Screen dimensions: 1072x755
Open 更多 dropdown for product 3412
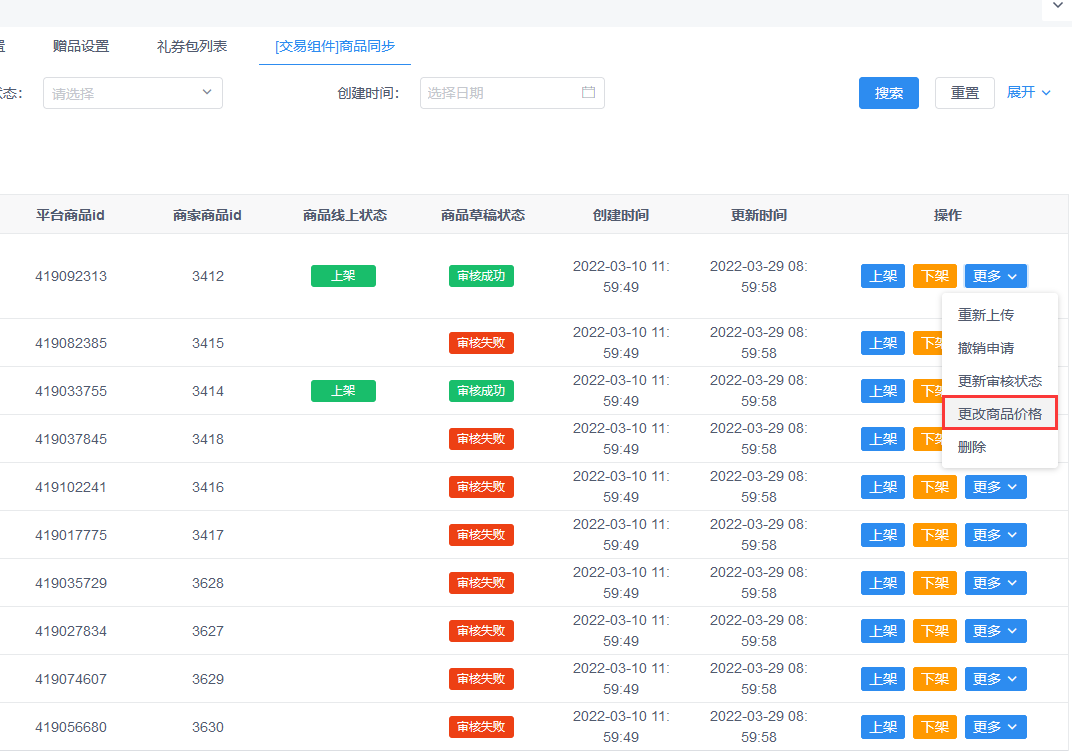click(x=995, y=276)
